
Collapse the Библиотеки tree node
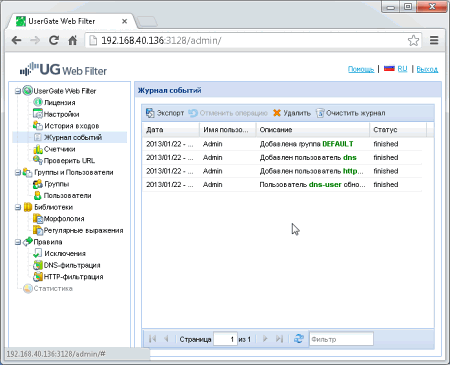pyautogui.click(x=18, y=207)
